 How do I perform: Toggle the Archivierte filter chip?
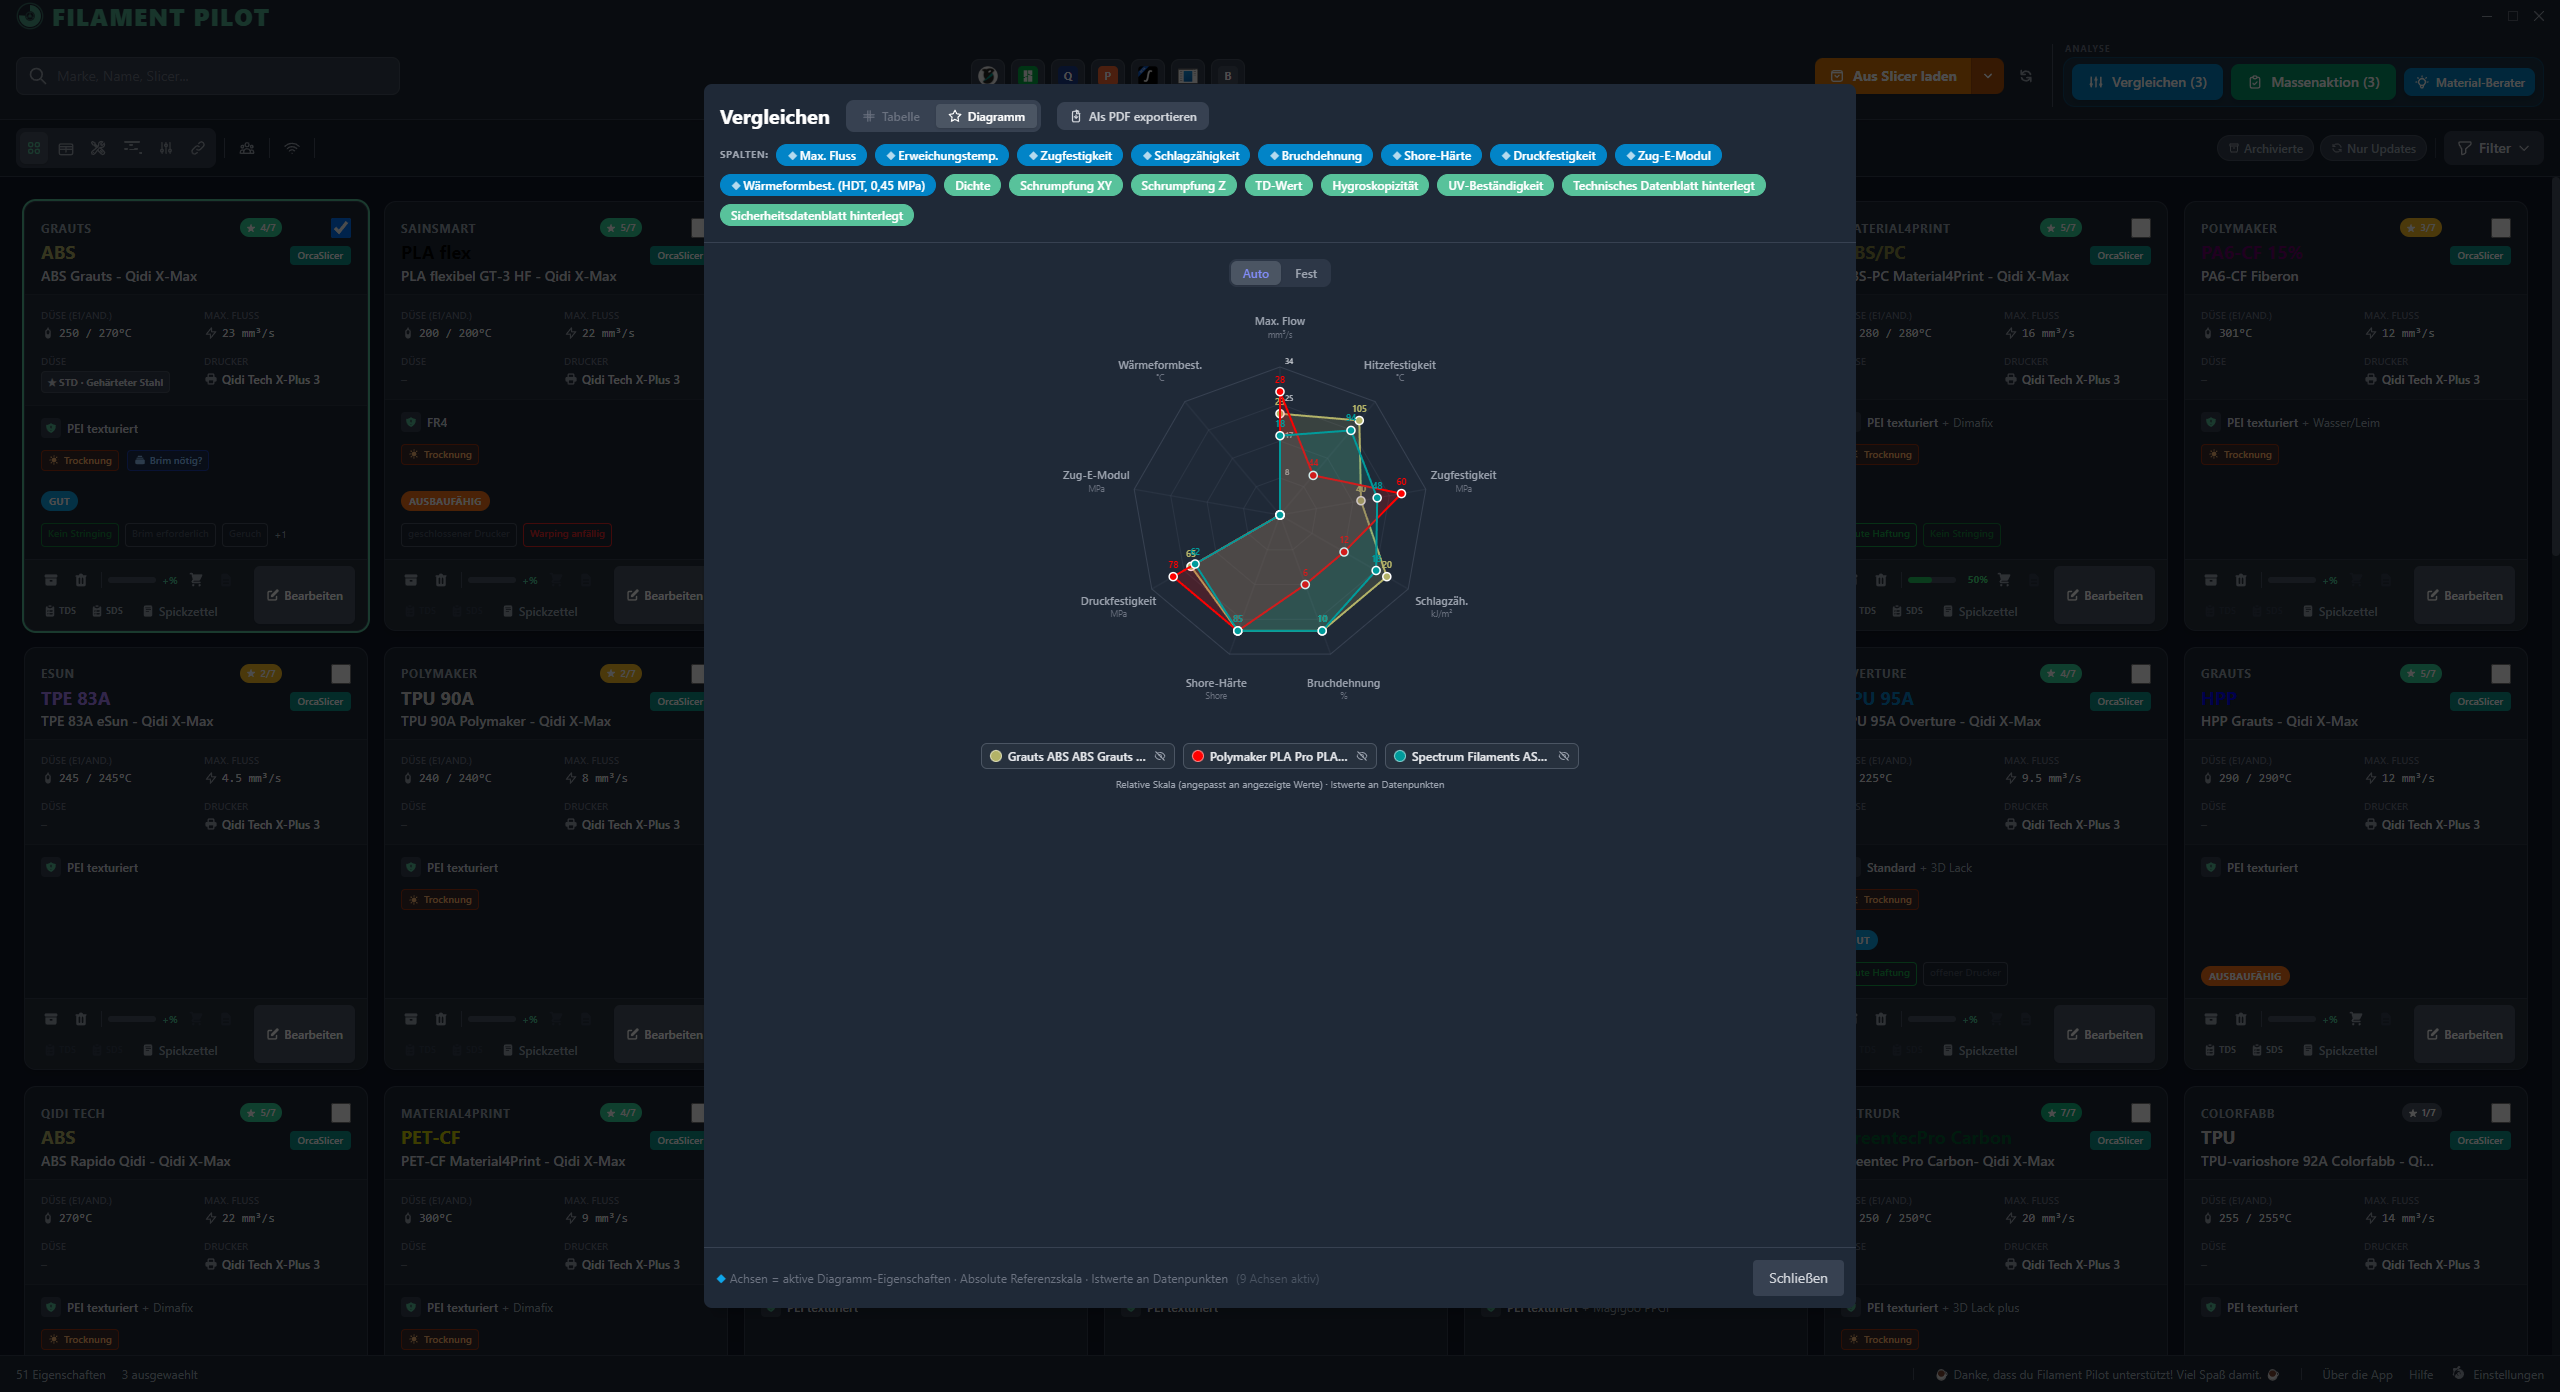click(x=2265, y=148)
